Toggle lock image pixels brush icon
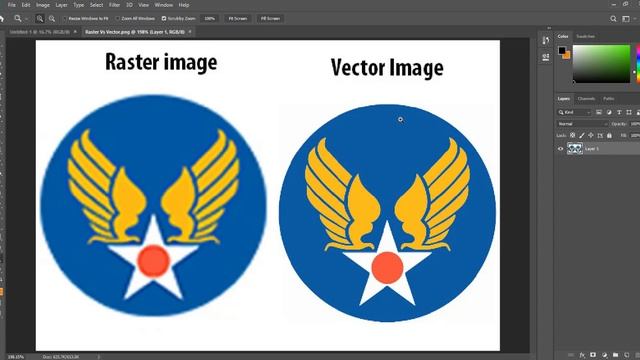This screenshot has width=640, height=360. point(582,135)
